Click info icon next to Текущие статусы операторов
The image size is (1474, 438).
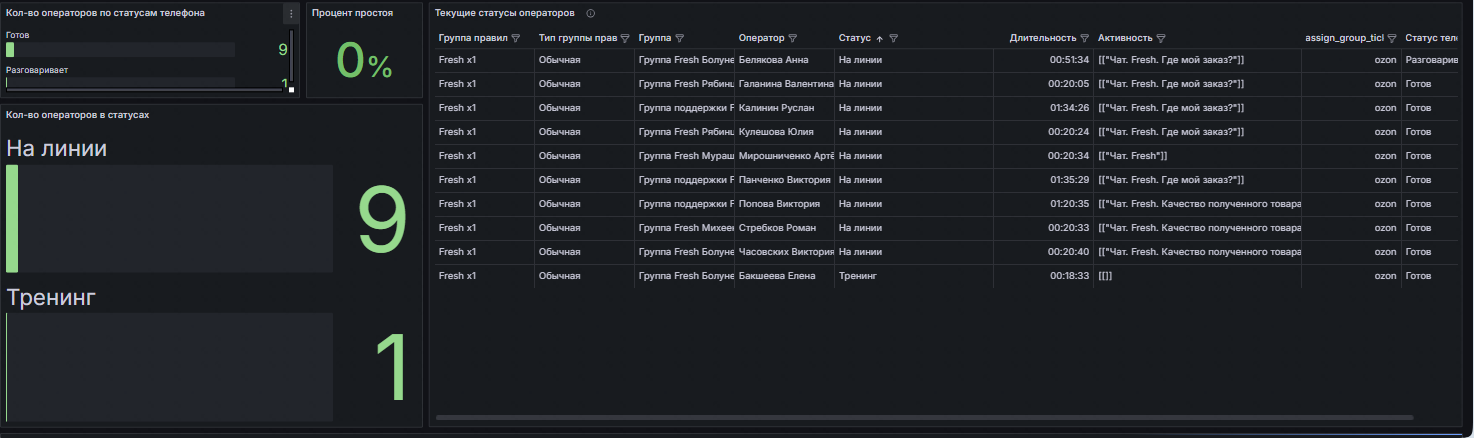(590, 13)
